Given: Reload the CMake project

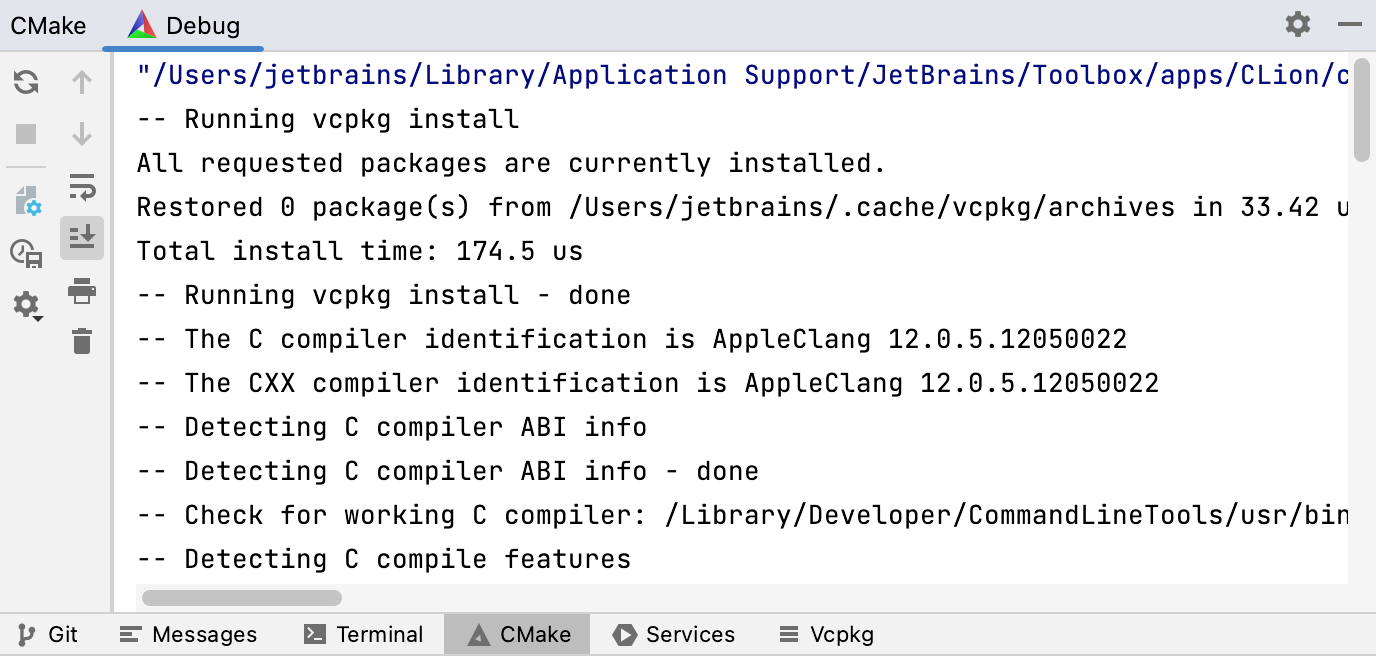Looking at the screenshot, I should 24,82.
